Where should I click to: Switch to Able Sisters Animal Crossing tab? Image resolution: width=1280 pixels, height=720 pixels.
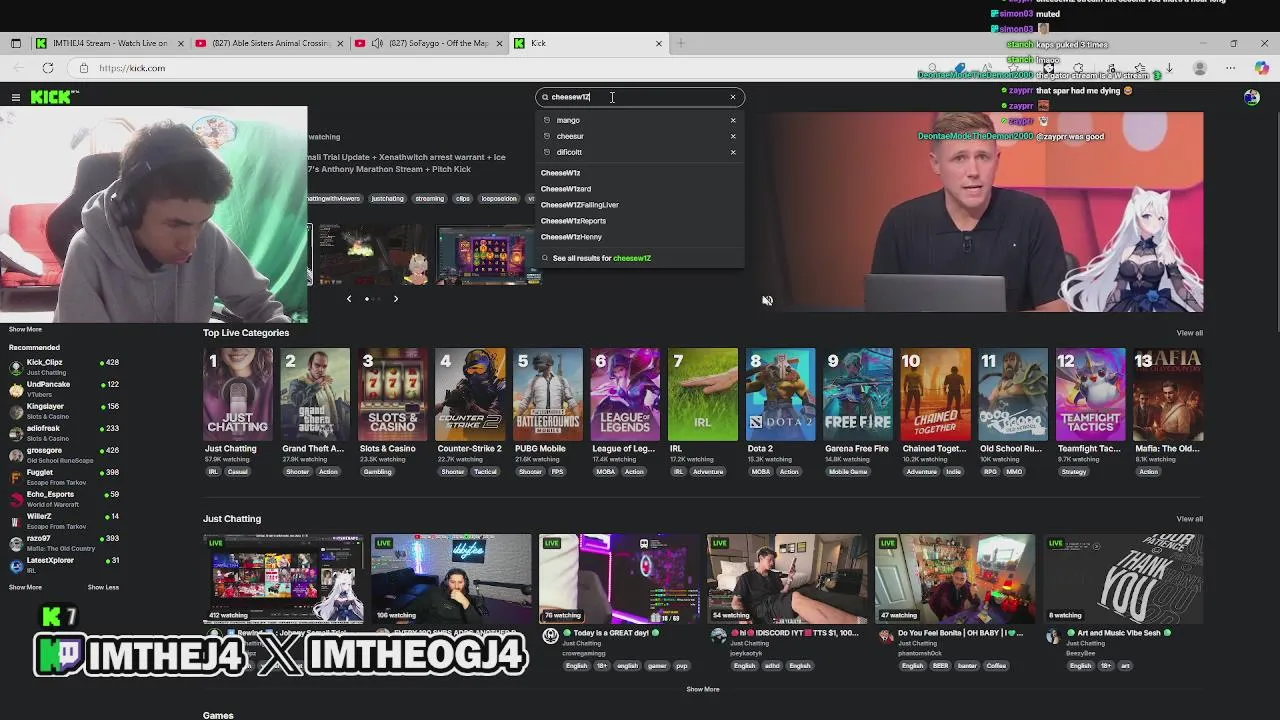click(270, 43)
